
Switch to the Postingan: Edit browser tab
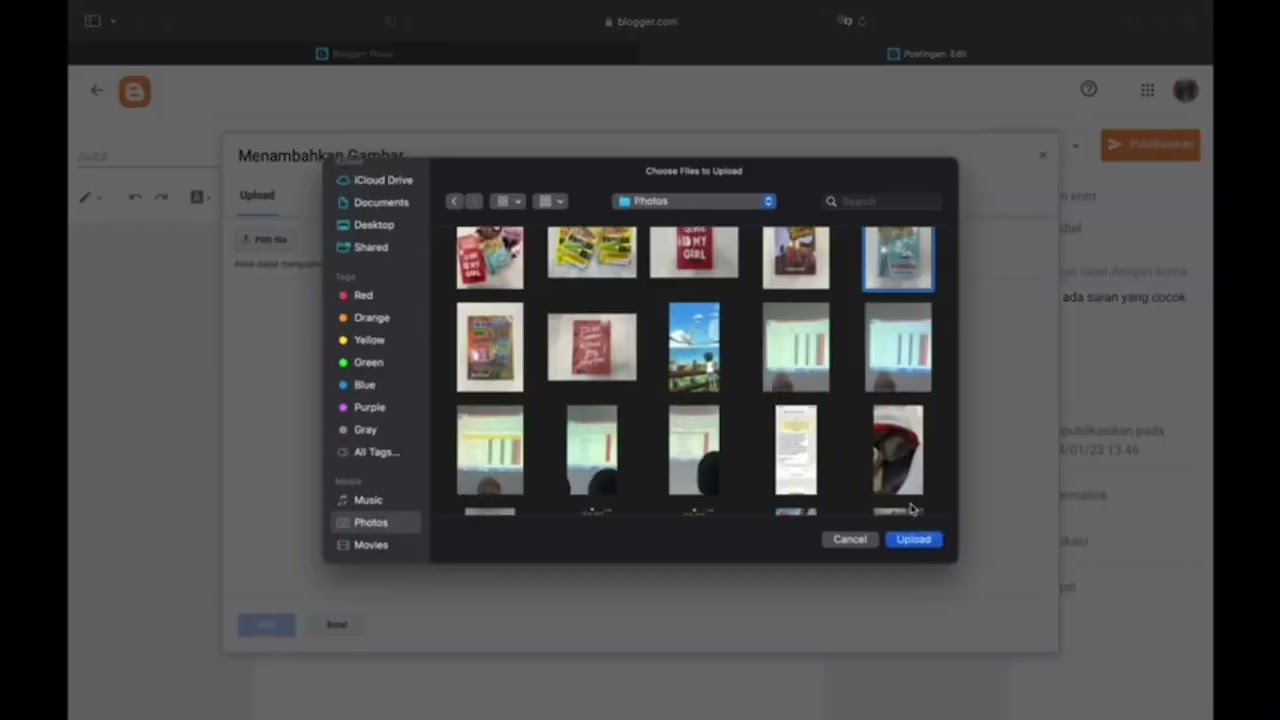tap(927, 54)
